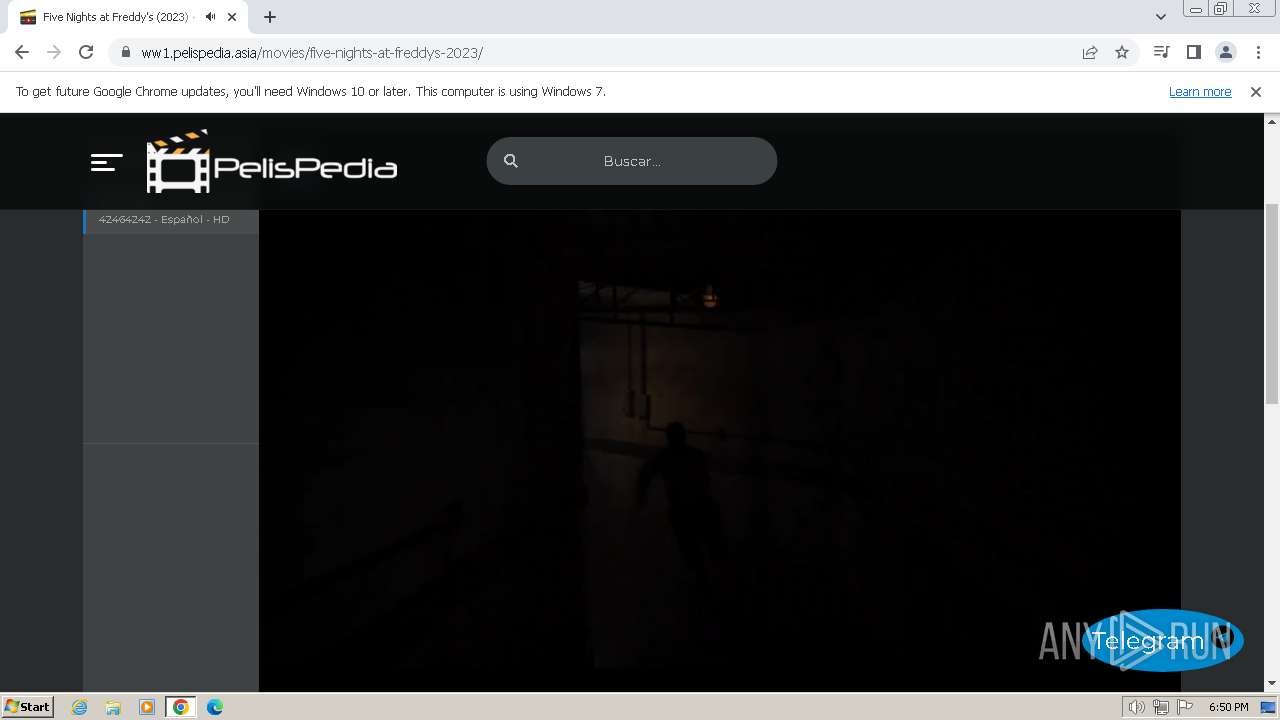Image resolution: width=1280 pixels, height=720 pixels.
Task: Open Windows Media Player from taskbar
Action: [x=147, y=707]
